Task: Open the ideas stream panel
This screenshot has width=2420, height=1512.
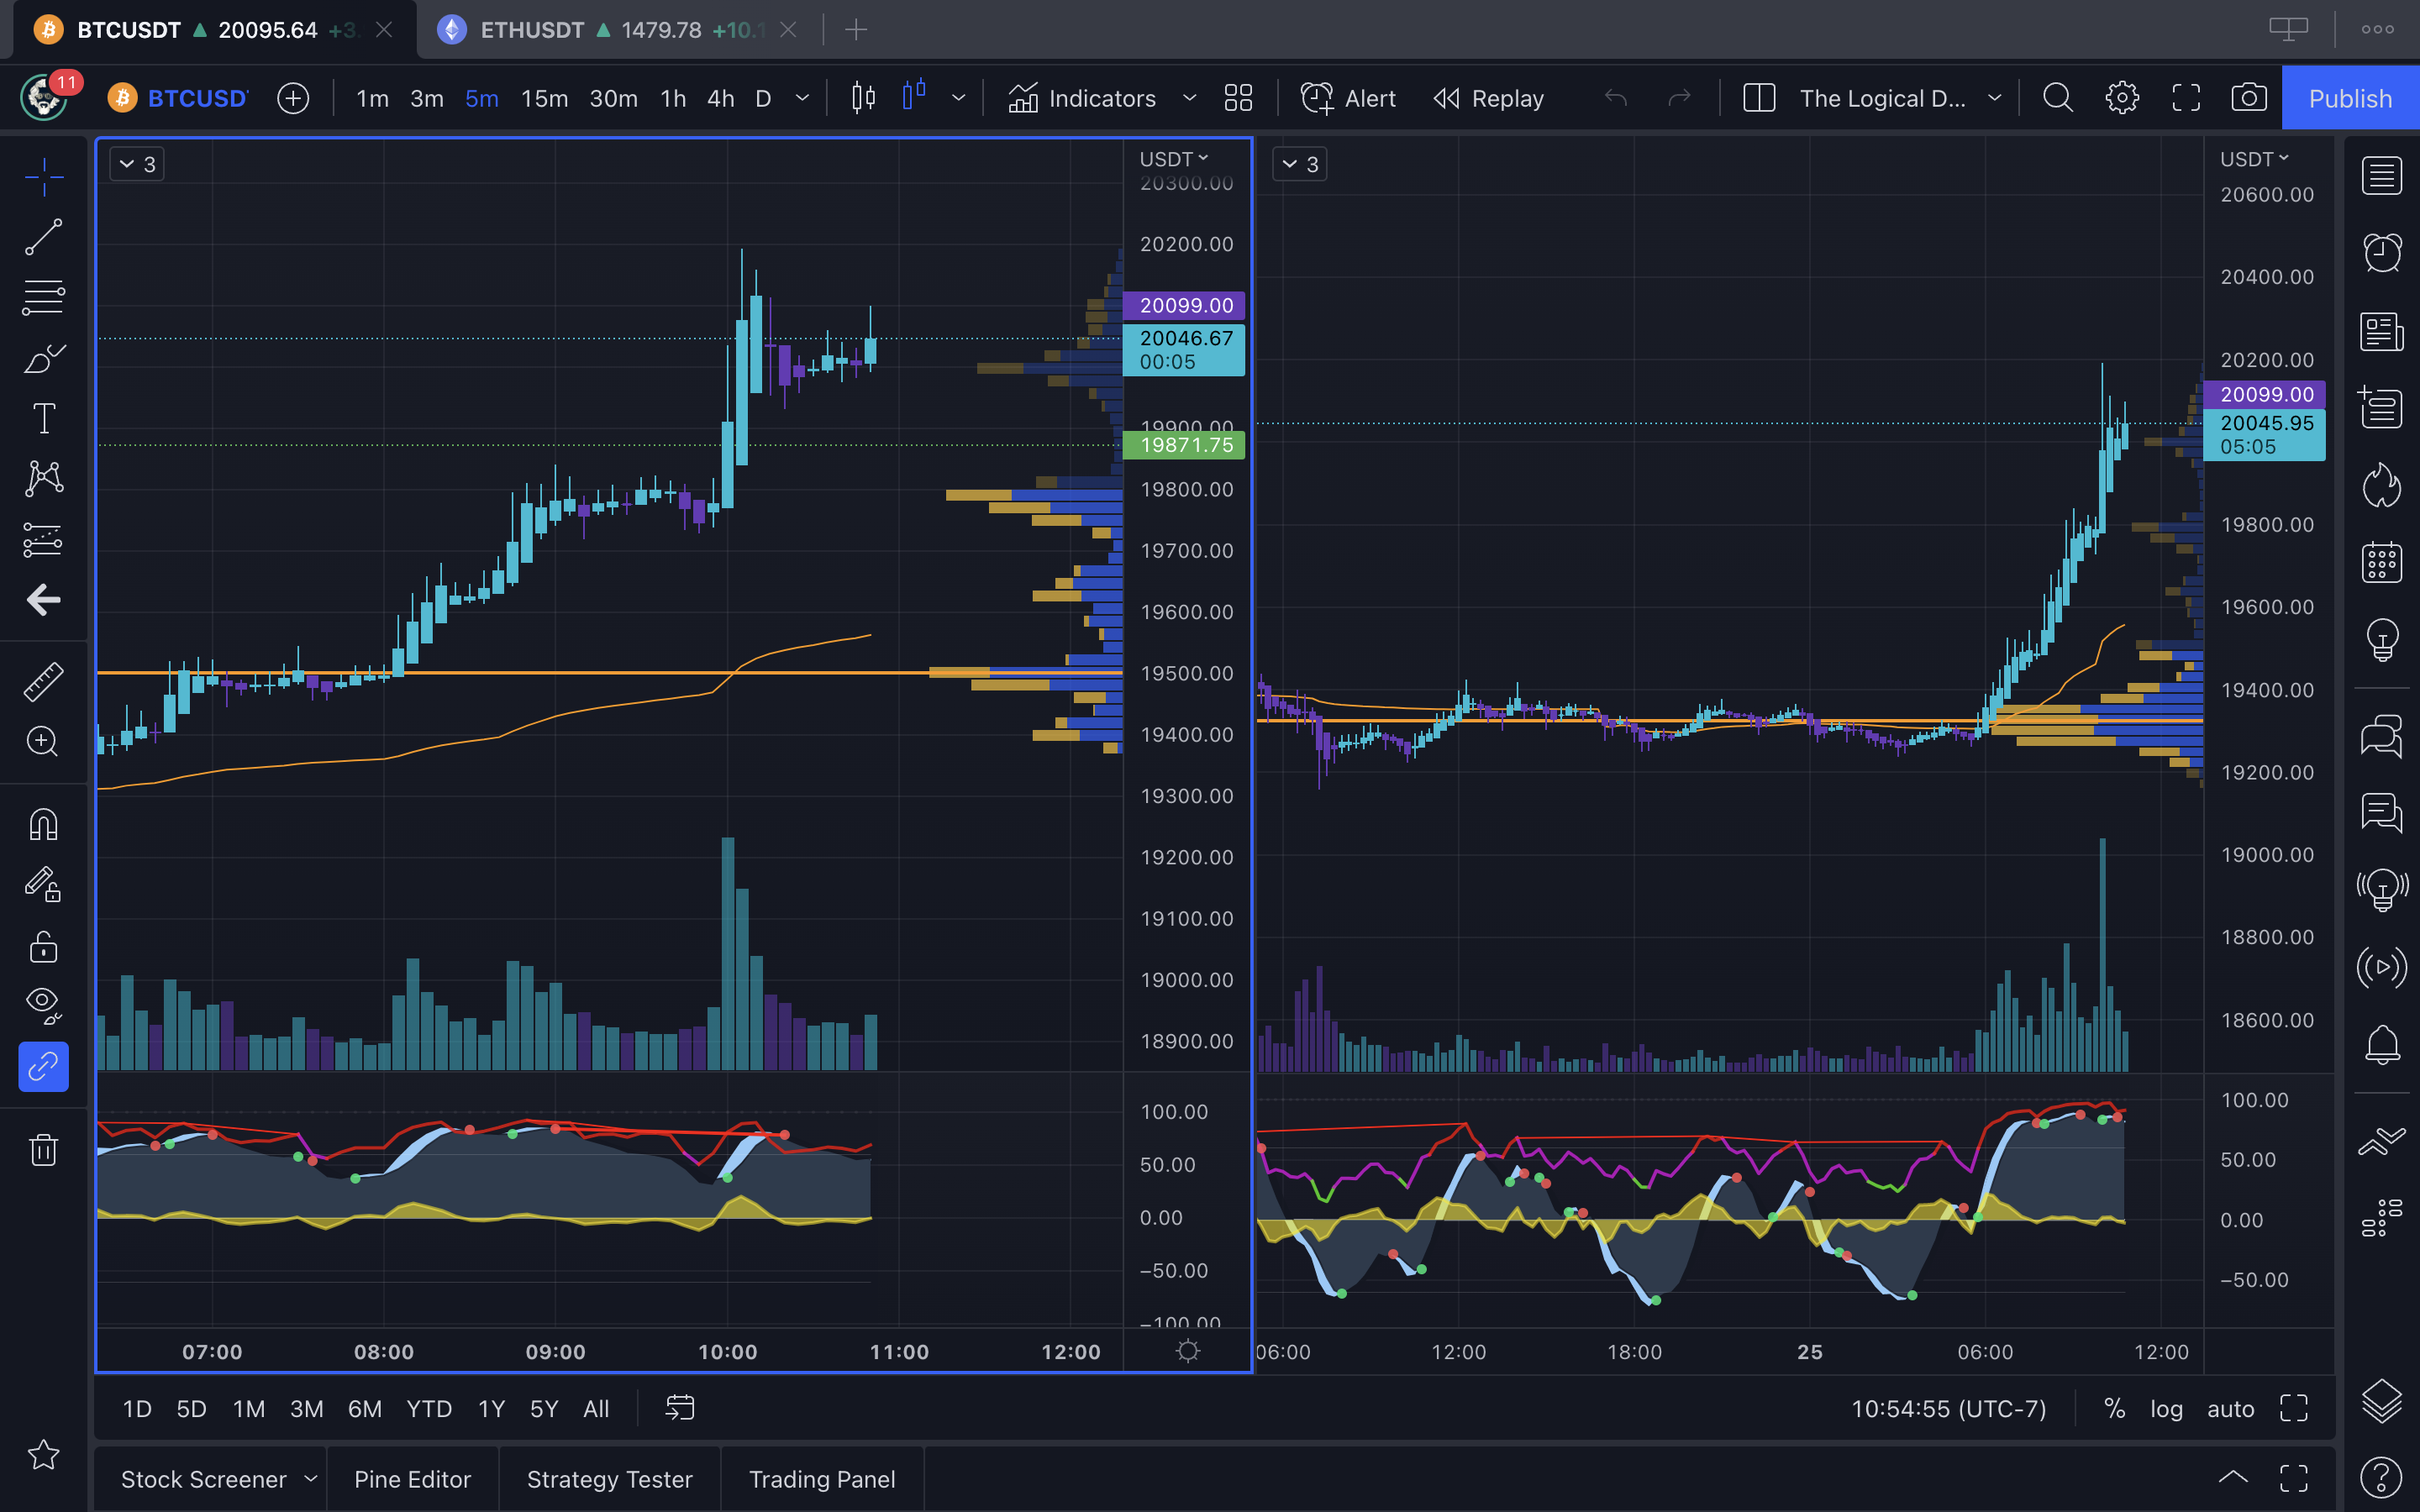Action: (x=2382, y=890)
